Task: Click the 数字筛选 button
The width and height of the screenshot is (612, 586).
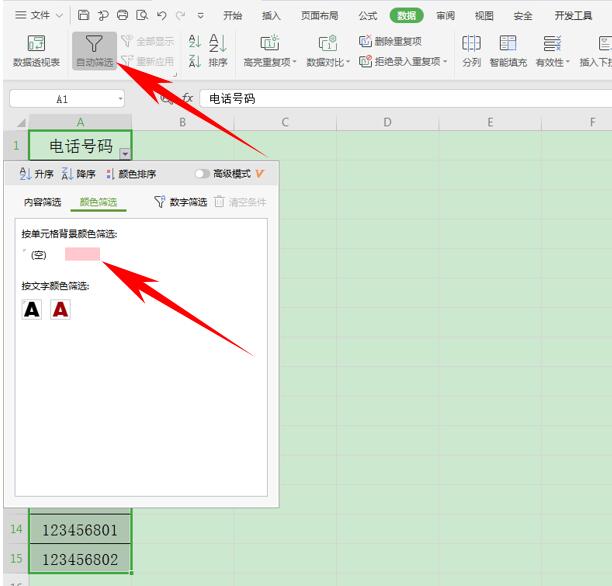Action: click(x=181, y=202)
